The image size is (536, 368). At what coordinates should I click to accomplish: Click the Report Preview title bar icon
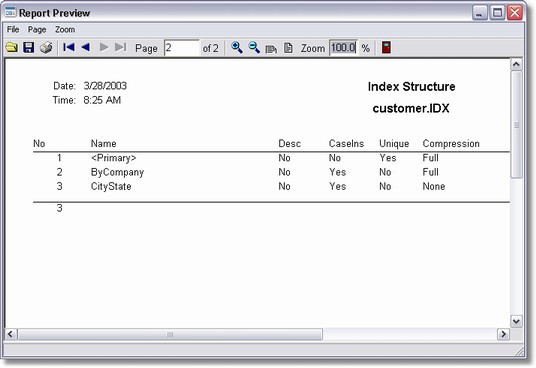pyautogui.click(x=11, y=12)
